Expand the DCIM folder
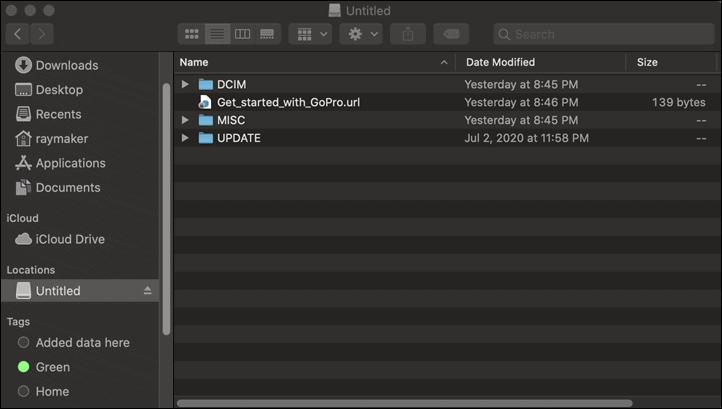The width and height of the screenshot is (722, 409). [185, 84]
